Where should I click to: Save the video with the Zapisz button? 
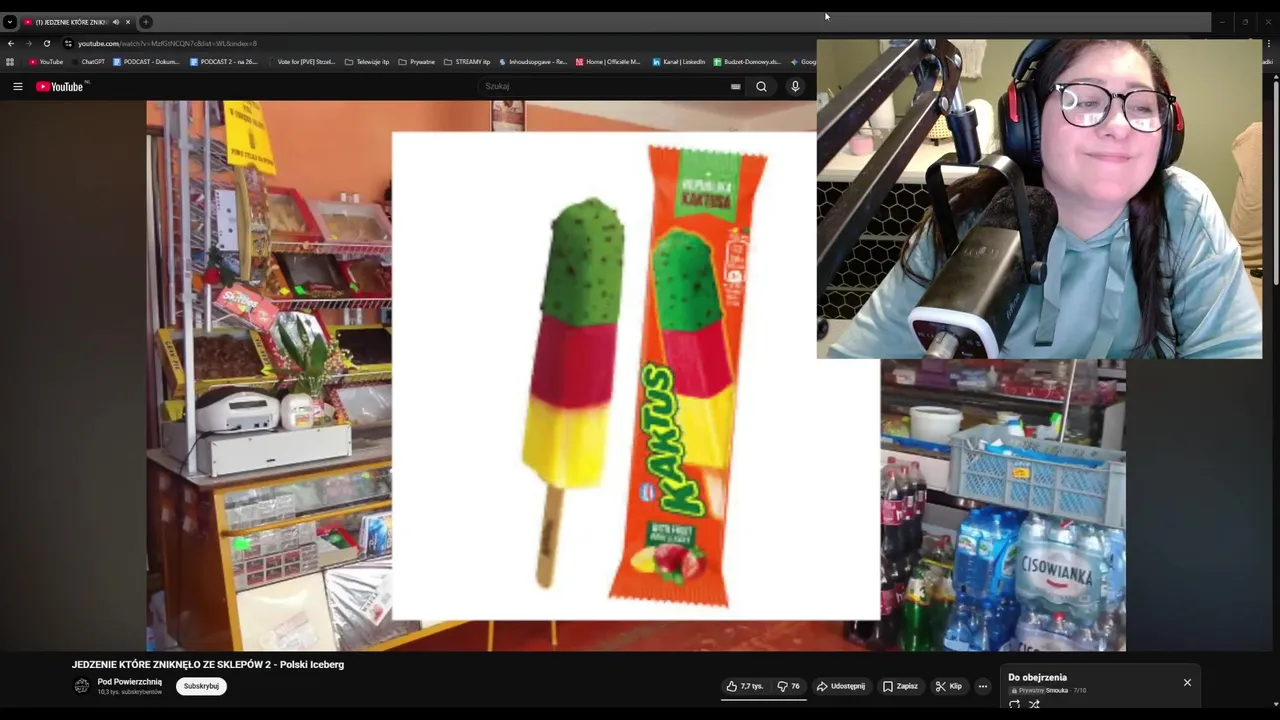(900, 686)
